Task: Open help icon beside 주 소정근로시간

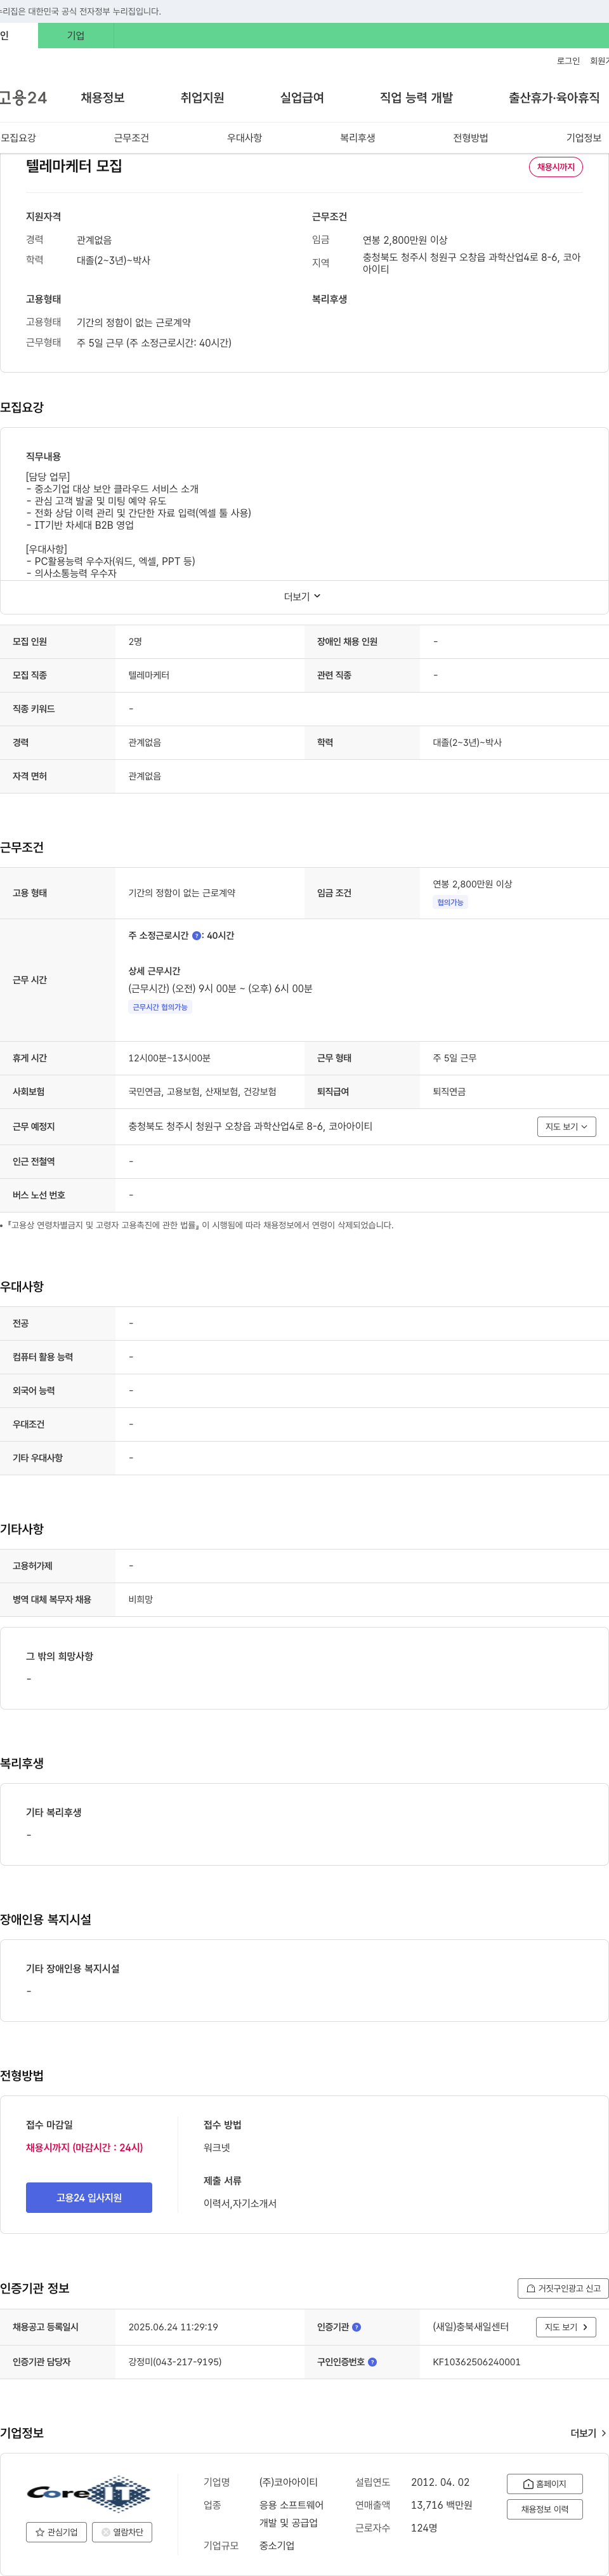Action: (196, 936)
